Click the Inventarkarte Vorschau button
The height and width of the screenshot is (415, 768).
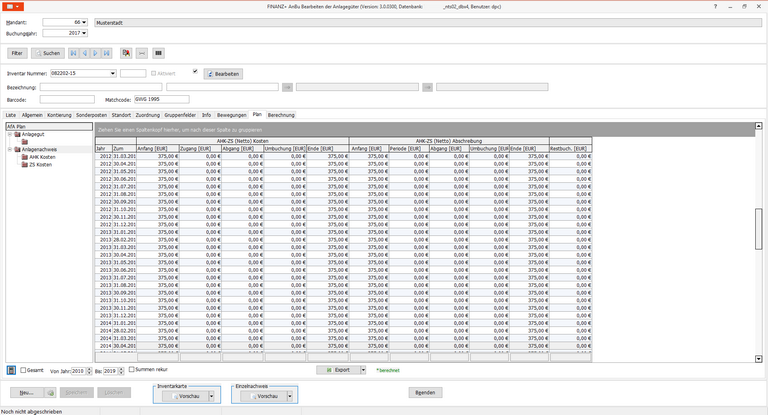(185, 396)
